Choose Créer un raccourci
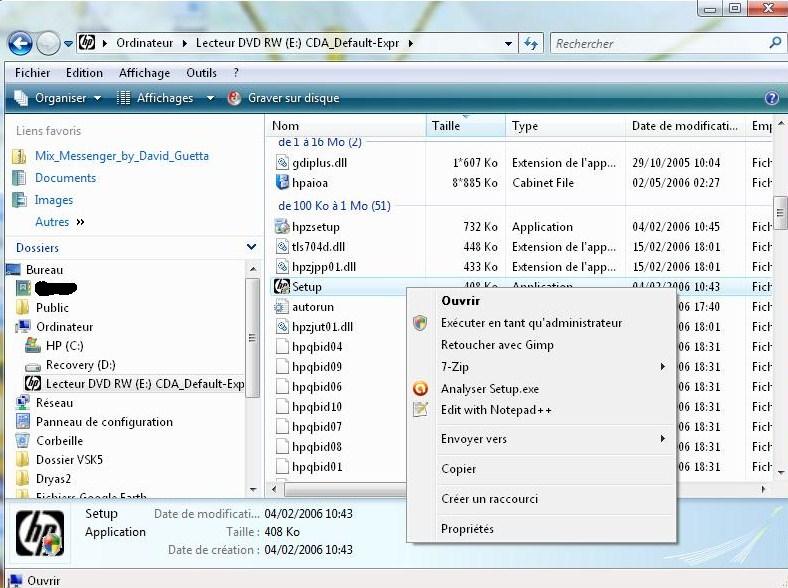 click(x=489, y=499)
